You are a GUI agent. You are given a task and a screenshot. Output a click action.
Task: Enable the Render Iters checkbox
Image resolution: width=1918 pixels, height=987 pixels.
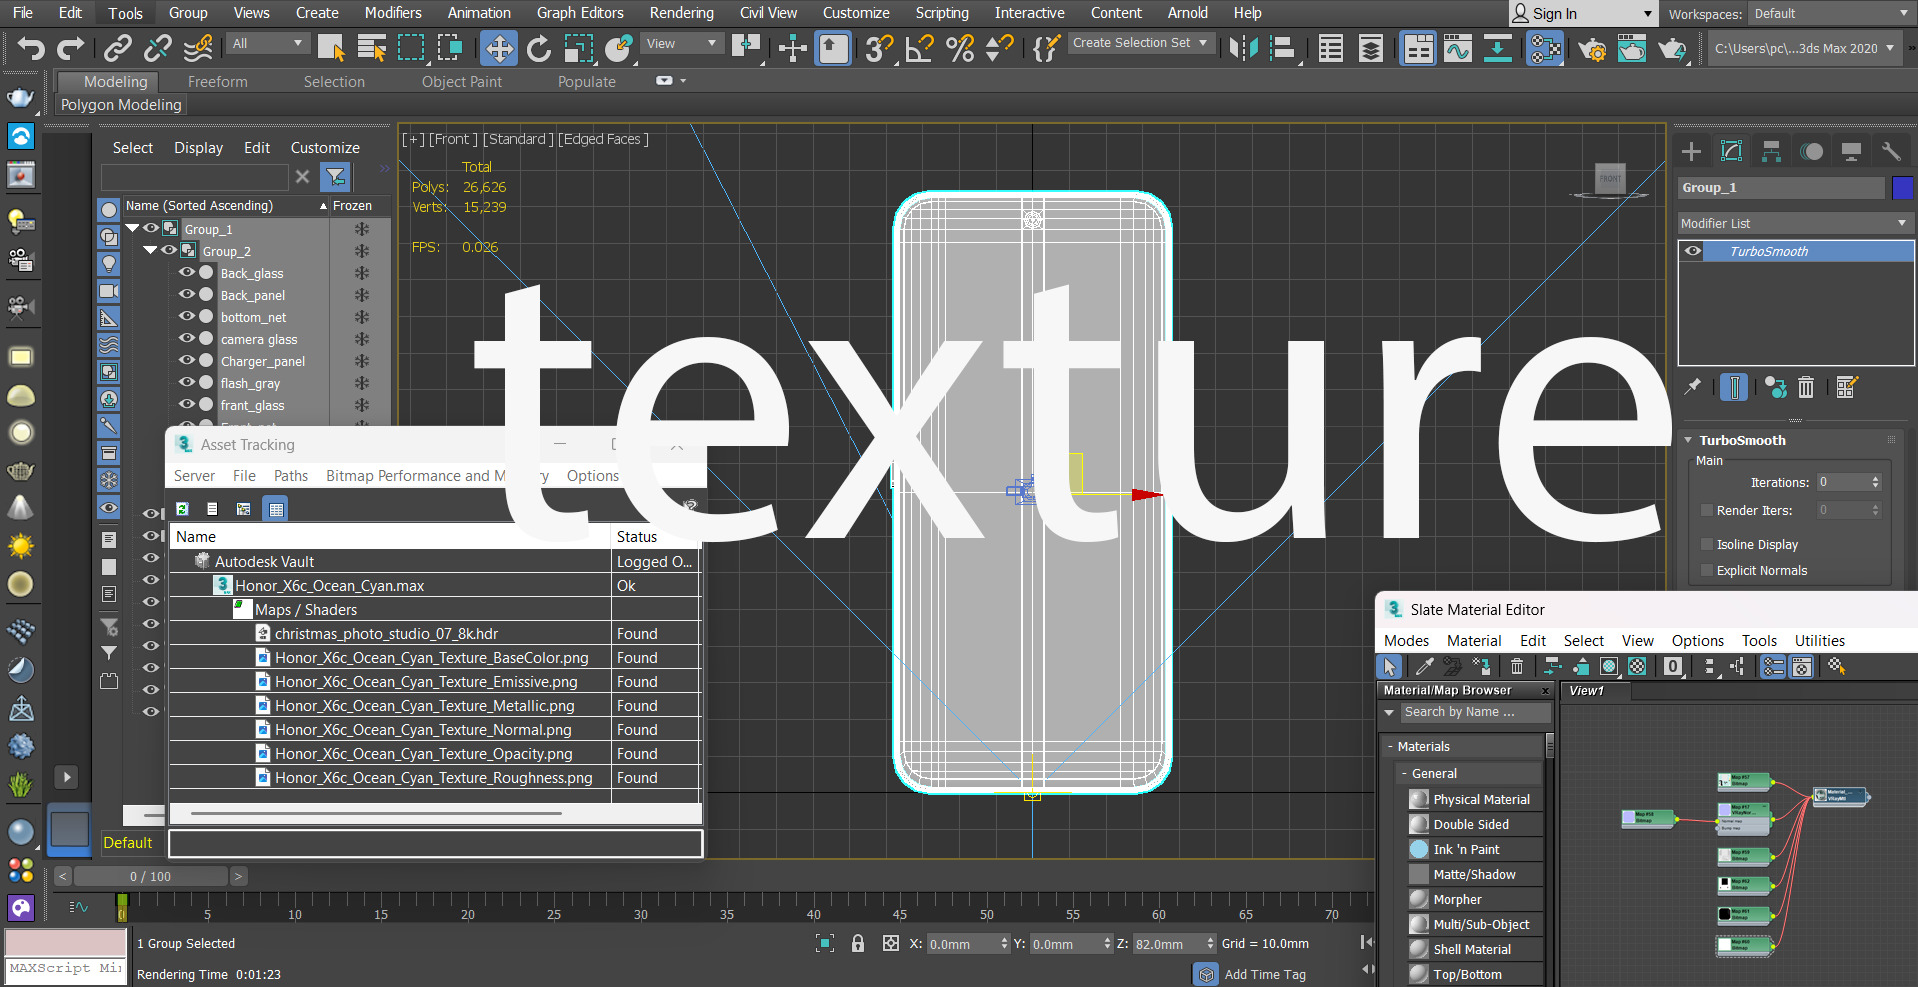pyautogui.click(x=1707, y=510)
